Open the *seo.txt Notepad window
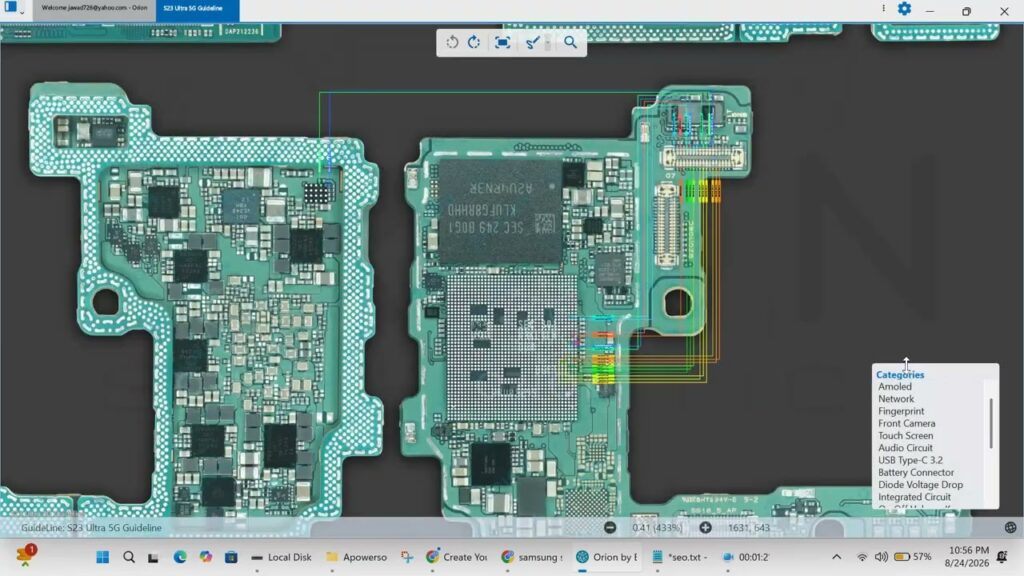The image size is (1024, 576). [680, 557]
